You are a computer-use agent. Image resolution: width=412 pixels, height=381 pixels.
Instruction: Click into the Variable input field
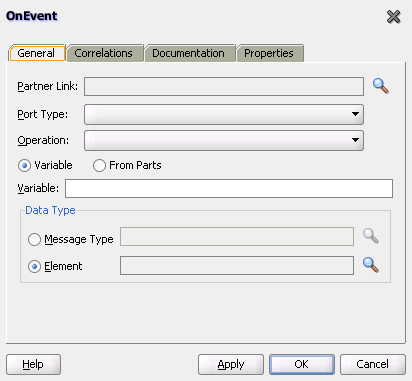coord(229,188)
